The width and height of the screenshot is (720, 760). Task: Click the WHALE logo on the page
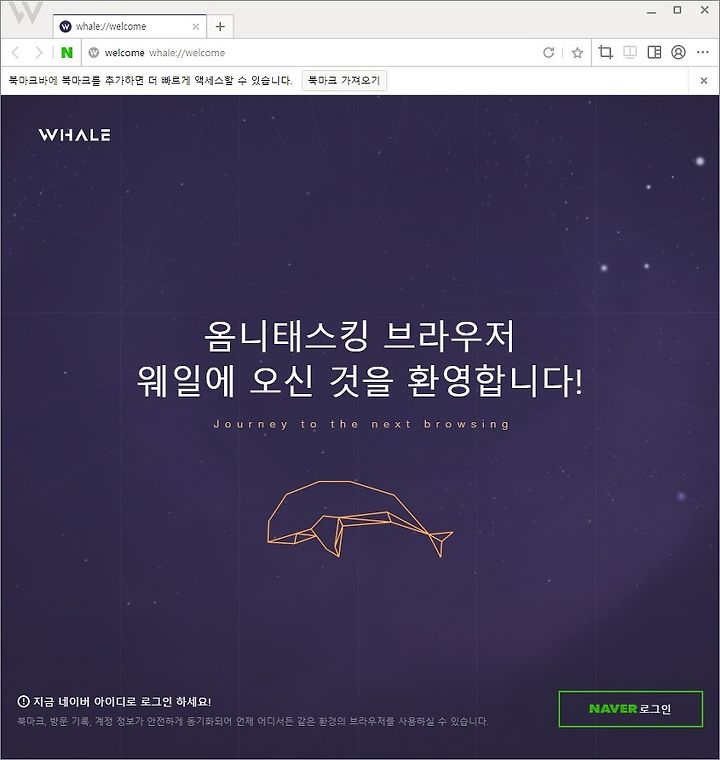(75, 135)
